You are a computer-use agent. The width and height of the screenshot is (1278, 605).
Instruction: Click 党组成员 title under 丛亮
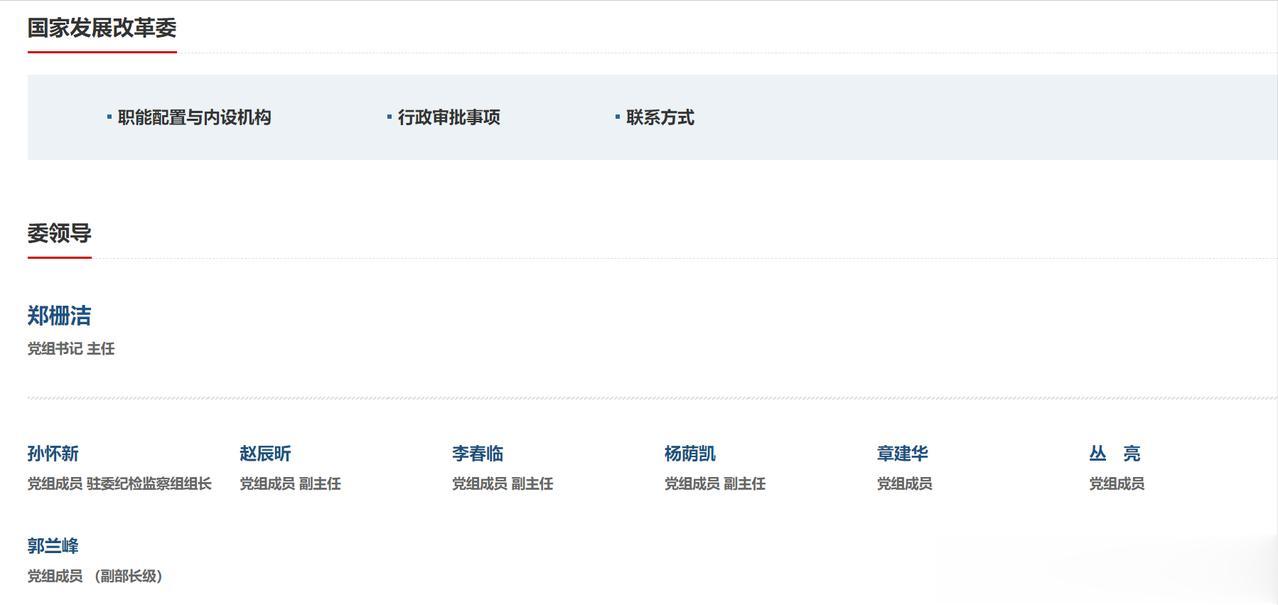pyautogui.click(x=1117, y=484)
